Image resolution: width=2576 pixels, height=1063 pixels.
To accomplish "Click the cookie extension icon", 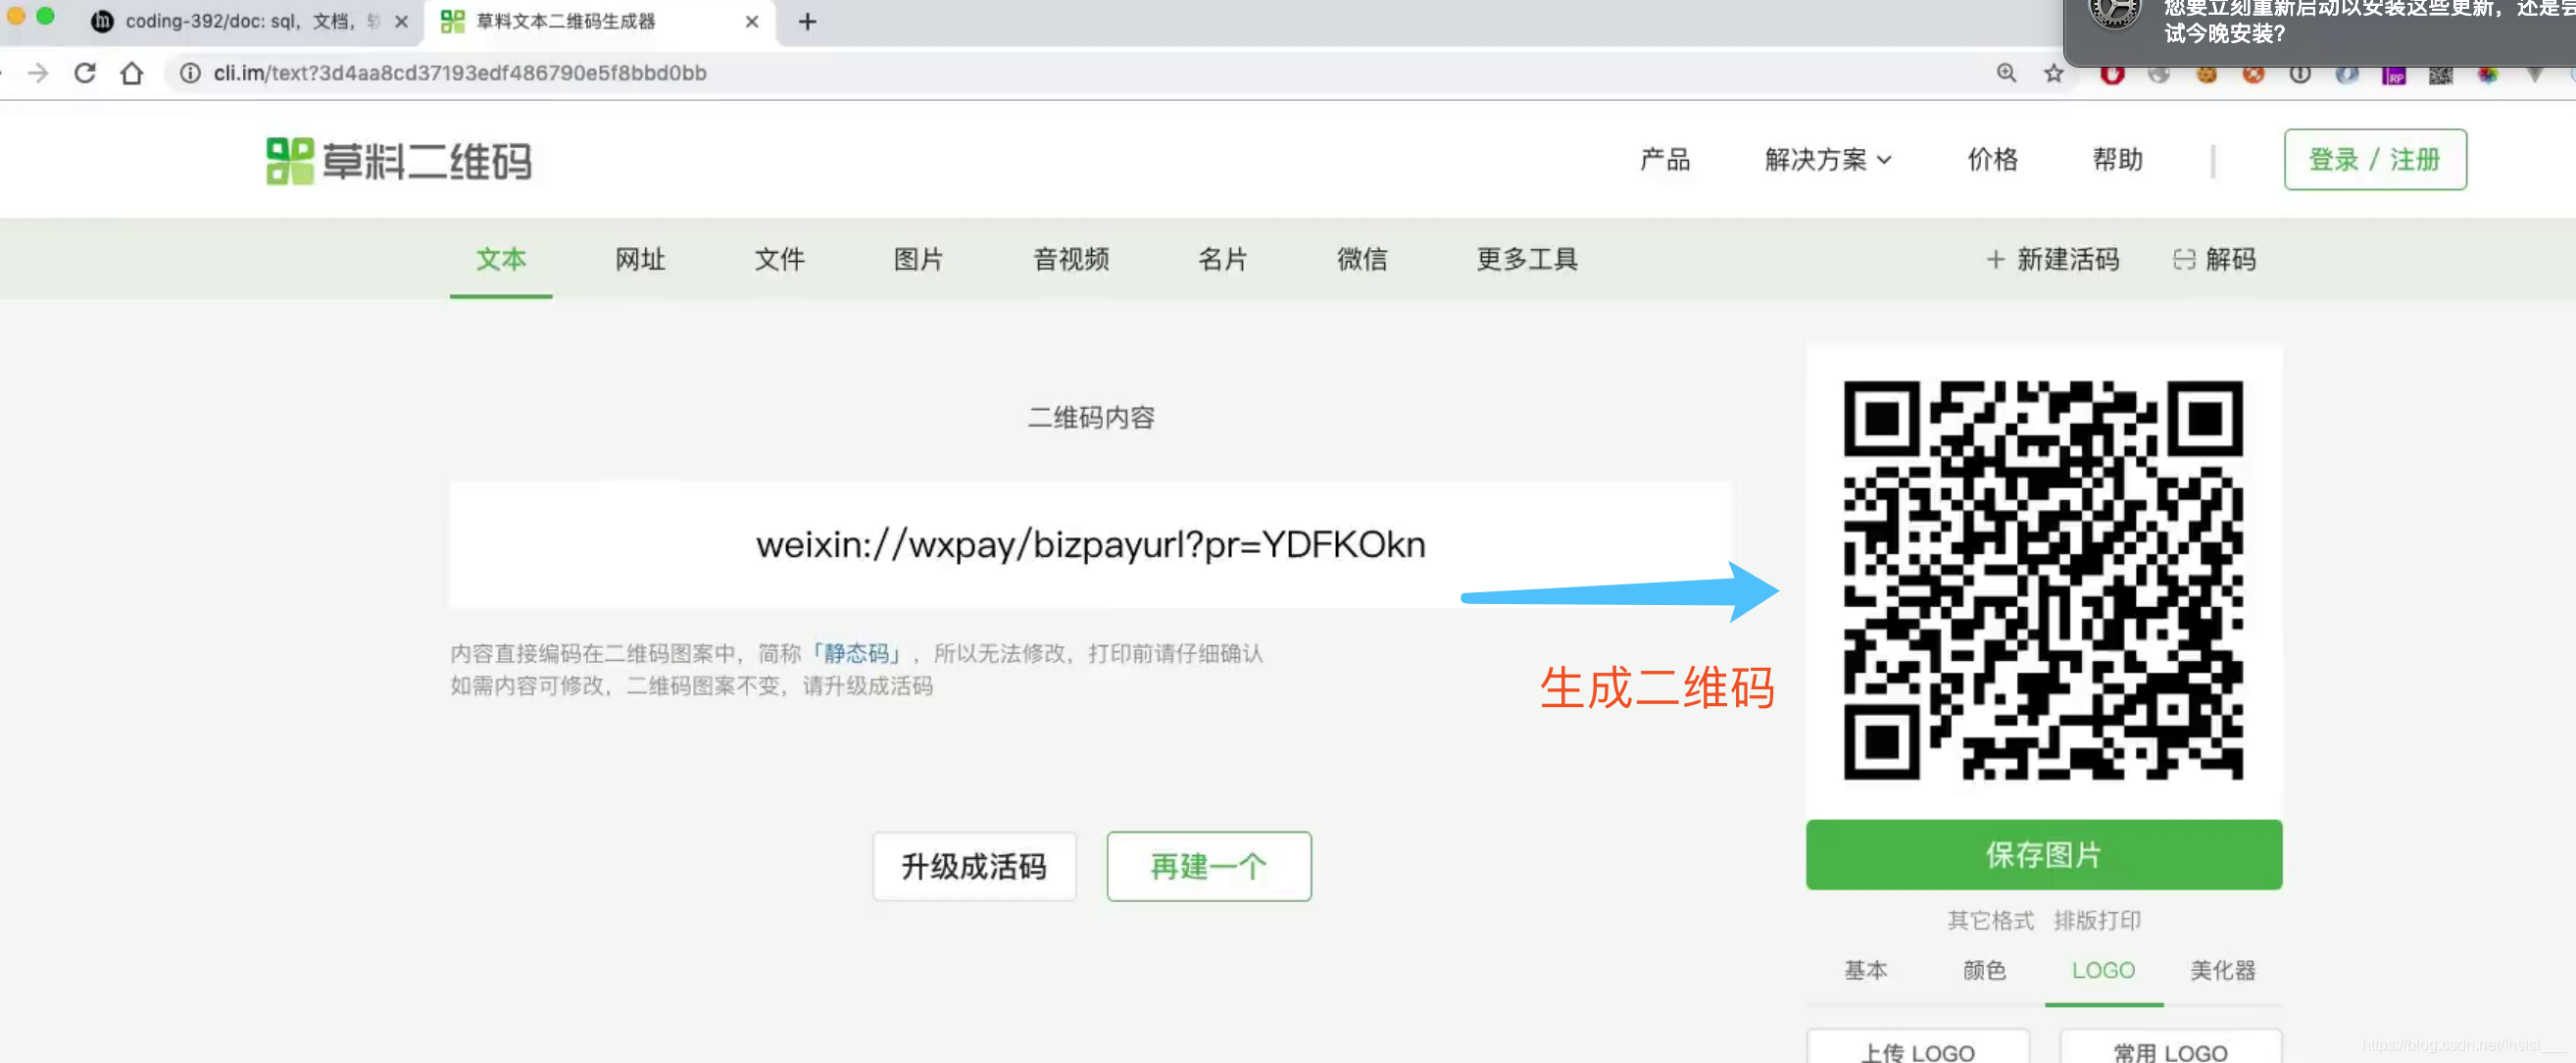I will click(x=2206, y=74).
